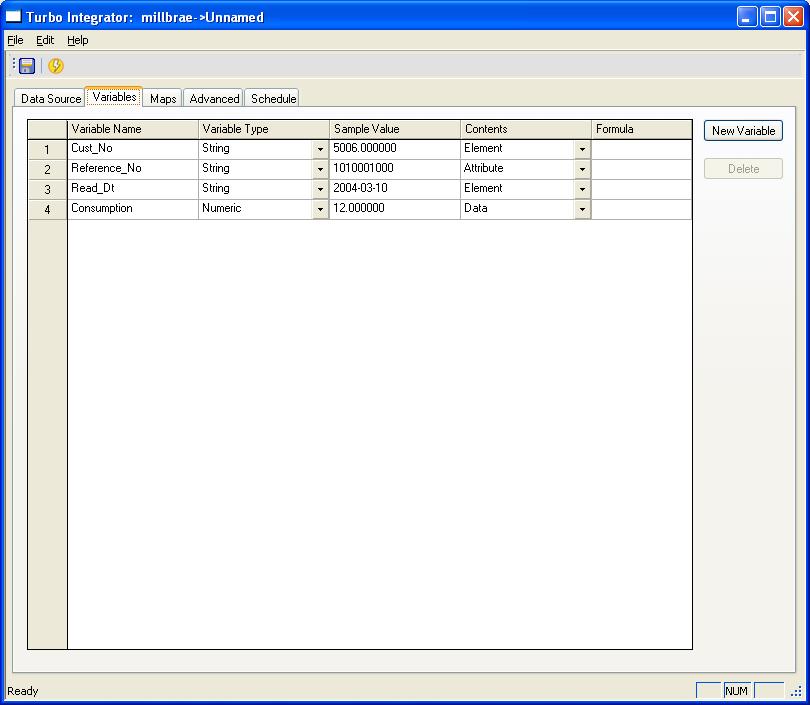Screen dimensions: 810x705
Task: Click the lightning bolt Run icon
Action: click(x=56, y=66)
